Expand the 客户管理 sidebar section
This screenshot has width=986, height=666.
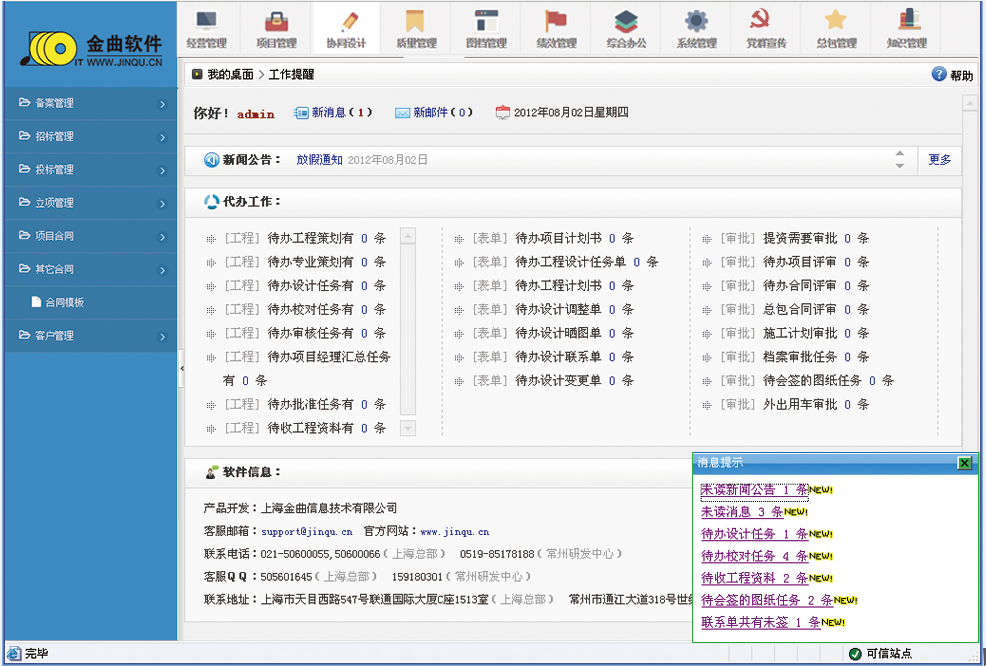click(89, 335)
